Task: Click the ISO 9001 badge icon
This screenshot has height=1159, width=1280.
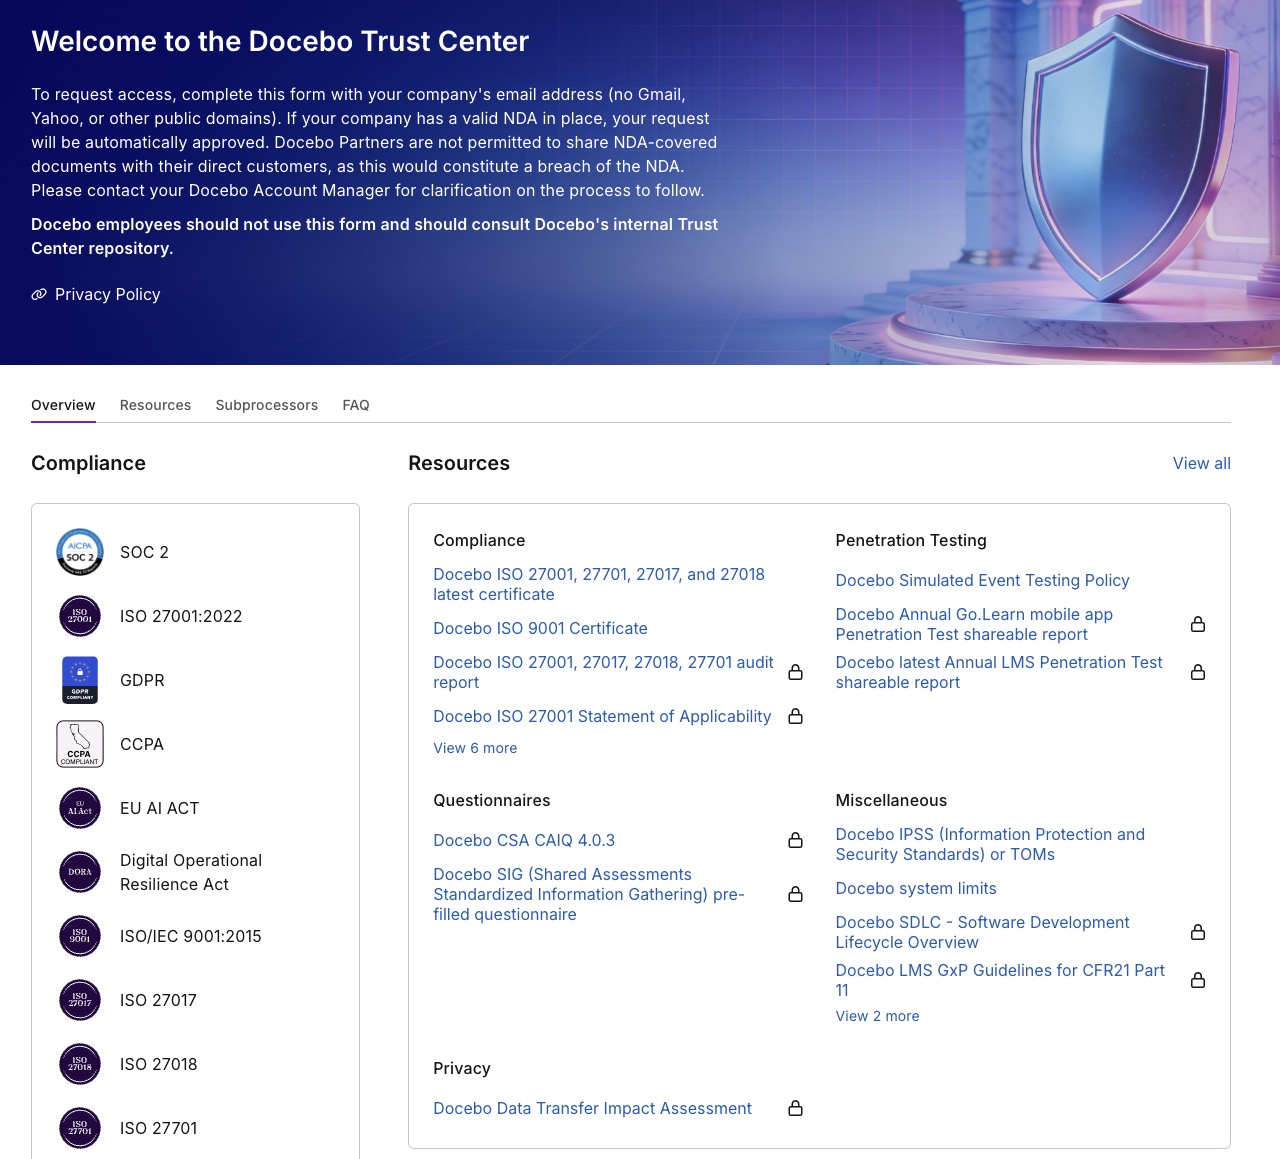Action: click(x=80, y=936)
